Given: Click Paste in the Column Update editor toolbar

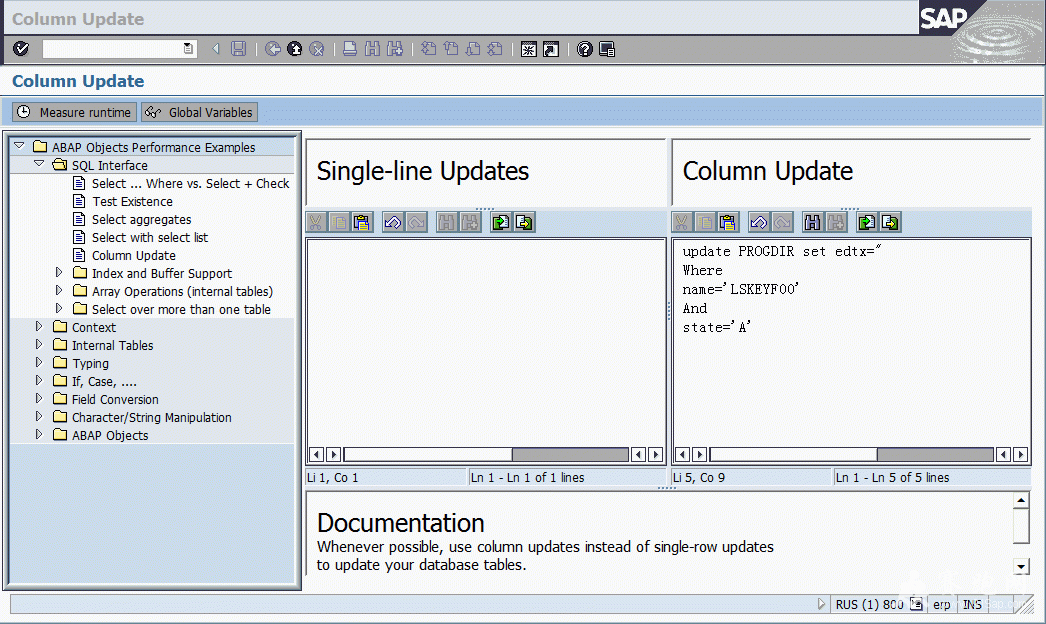Looking at the screenshot, I should 728,222.
